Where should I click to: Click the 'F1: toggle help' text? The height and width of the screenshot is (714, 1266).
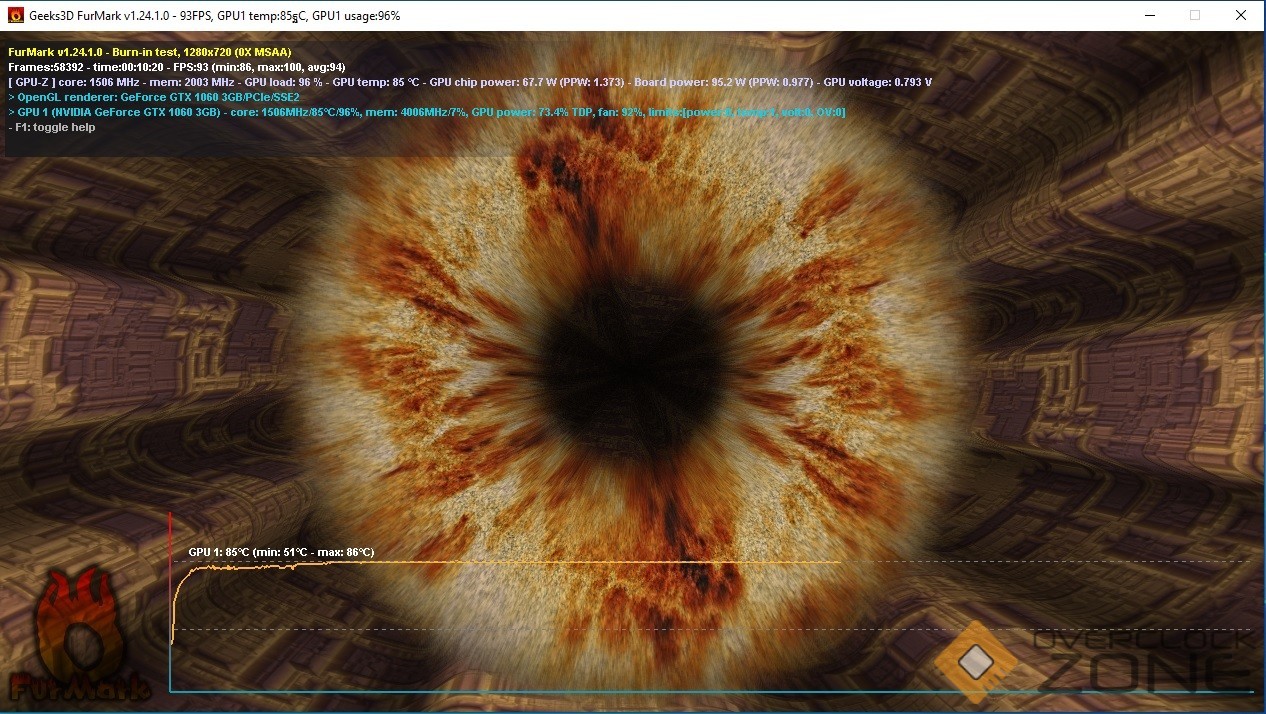coord(52,127)
